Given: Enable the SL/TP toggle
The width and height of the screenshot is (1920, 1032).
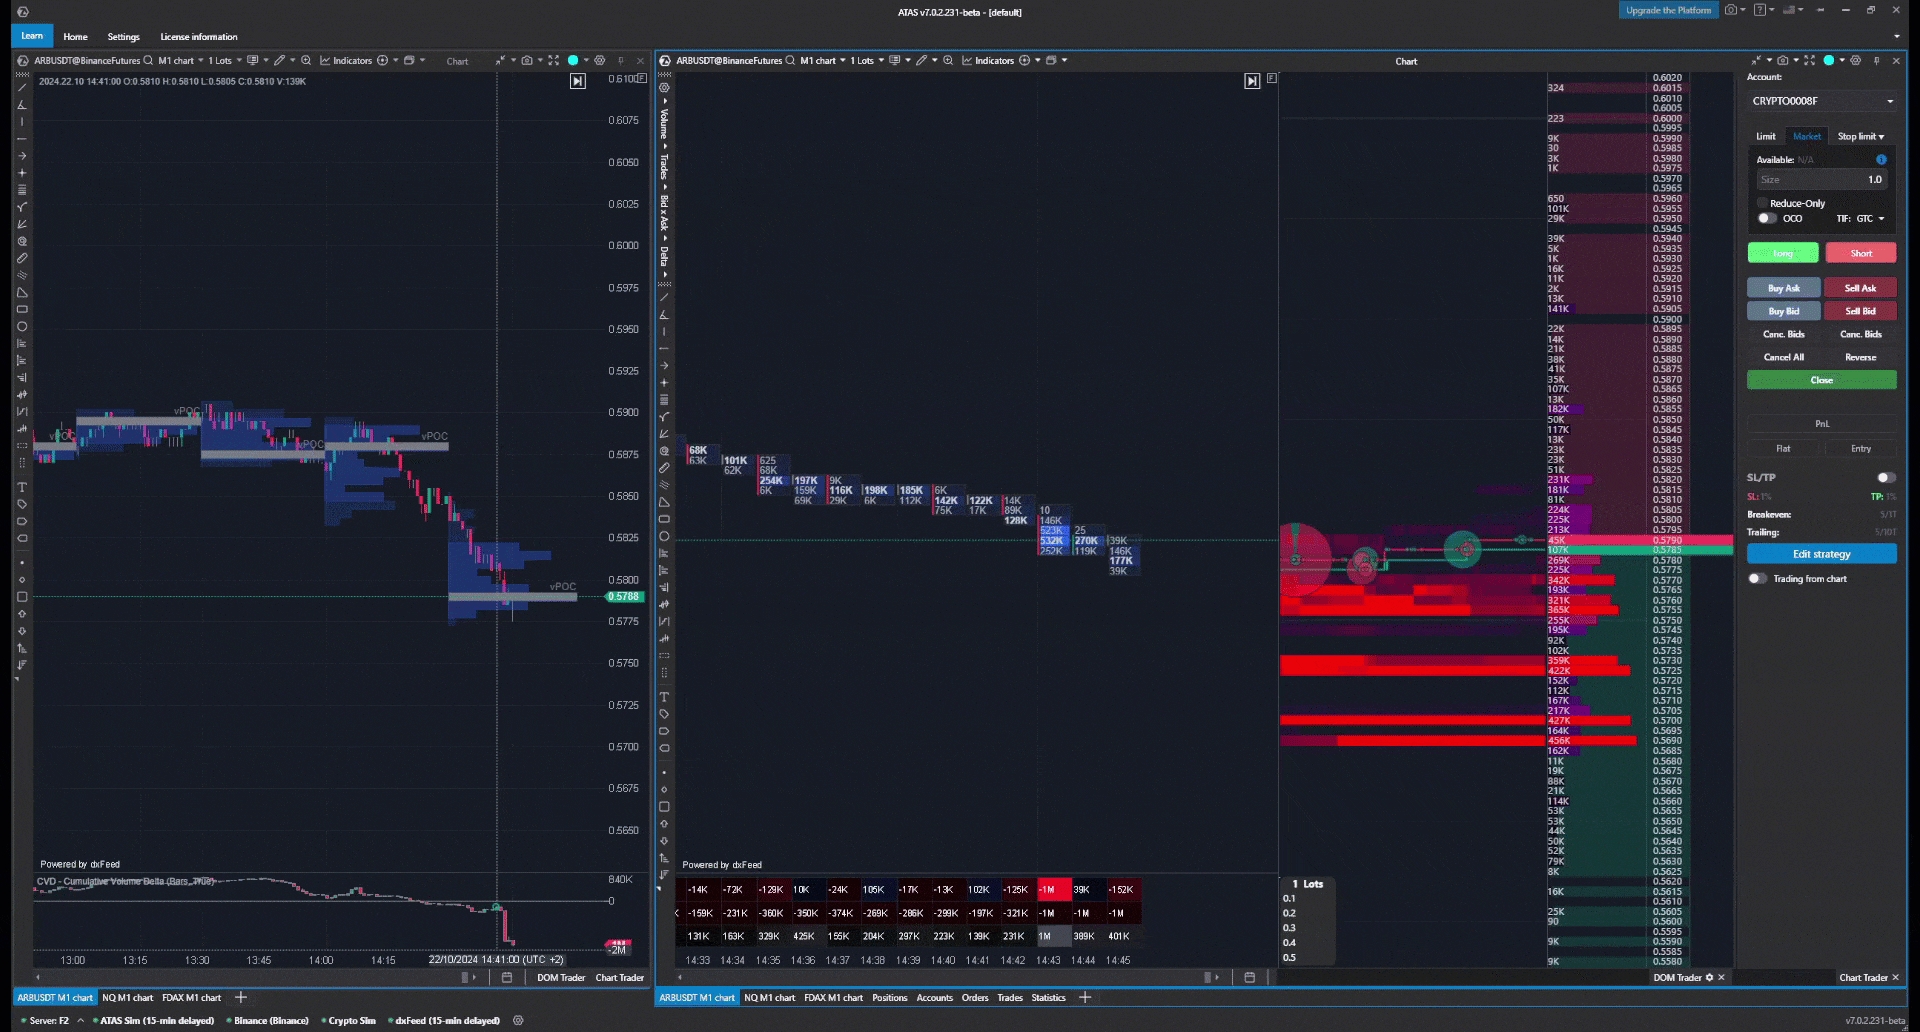Looking at the screenshot, I should pos(1885,478).
